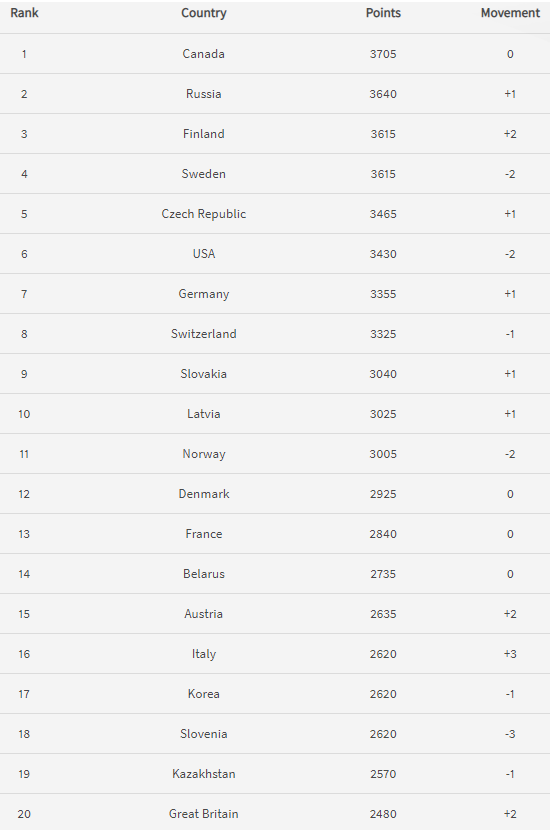Click Denmark's rank number 12
This screenshot has height=830, width=550.
[24, 494]
